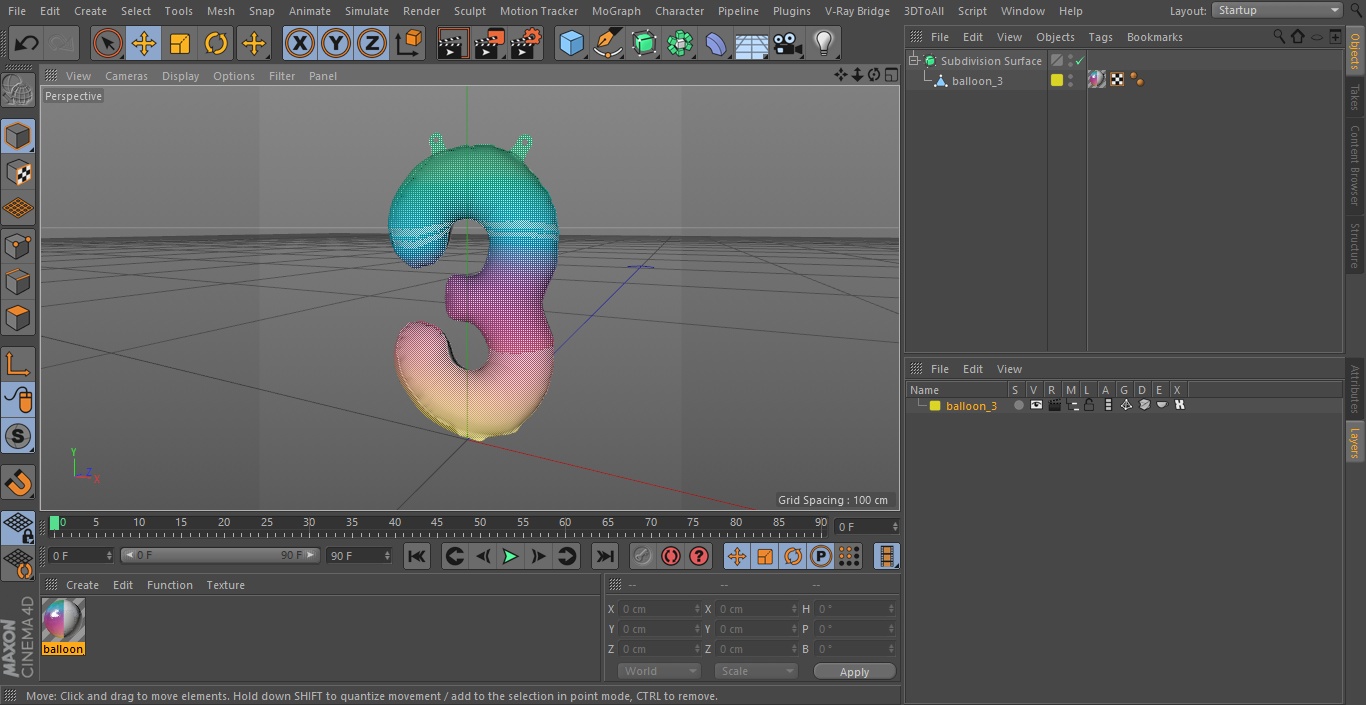This screenshot has height=705, width=1366.
Task: Switch to the Structure tab
Action: 1355,245
